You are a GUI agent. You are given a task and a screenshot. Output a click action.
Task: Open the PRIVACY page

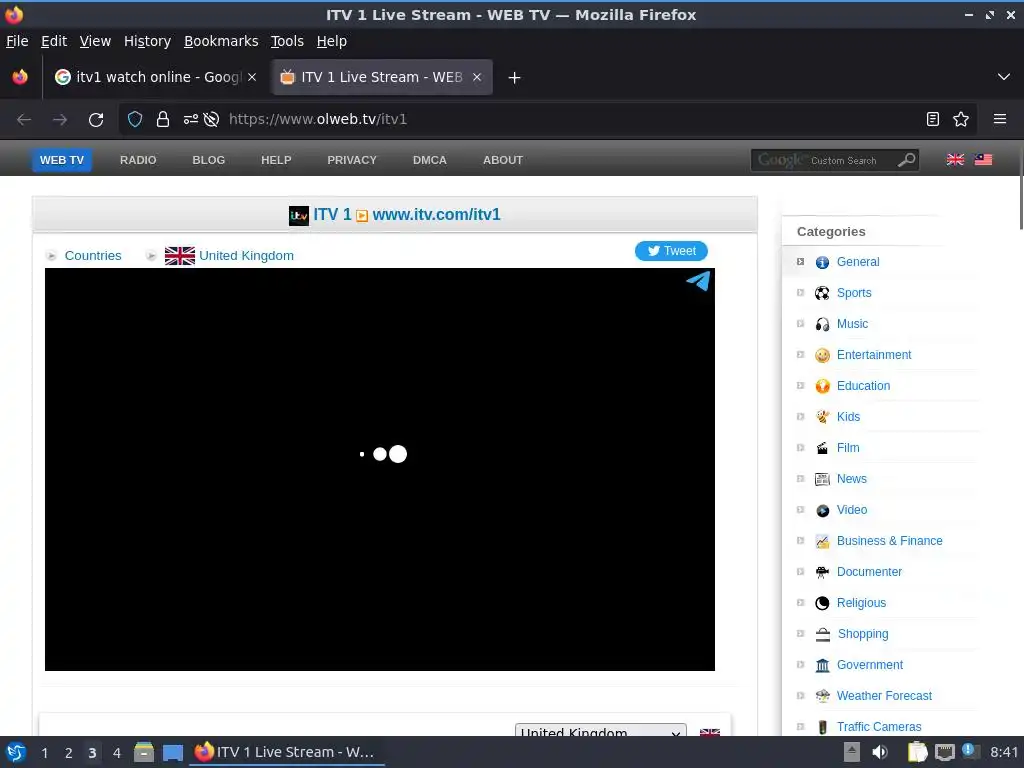click(351, 160)
